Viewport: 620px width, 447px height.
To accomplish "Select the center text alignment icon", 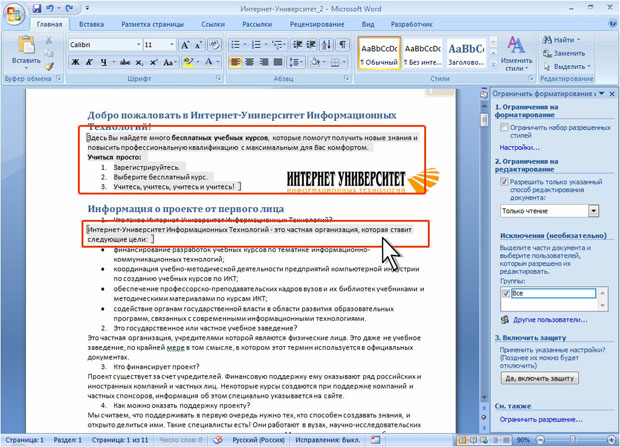I will pos(248,62).
